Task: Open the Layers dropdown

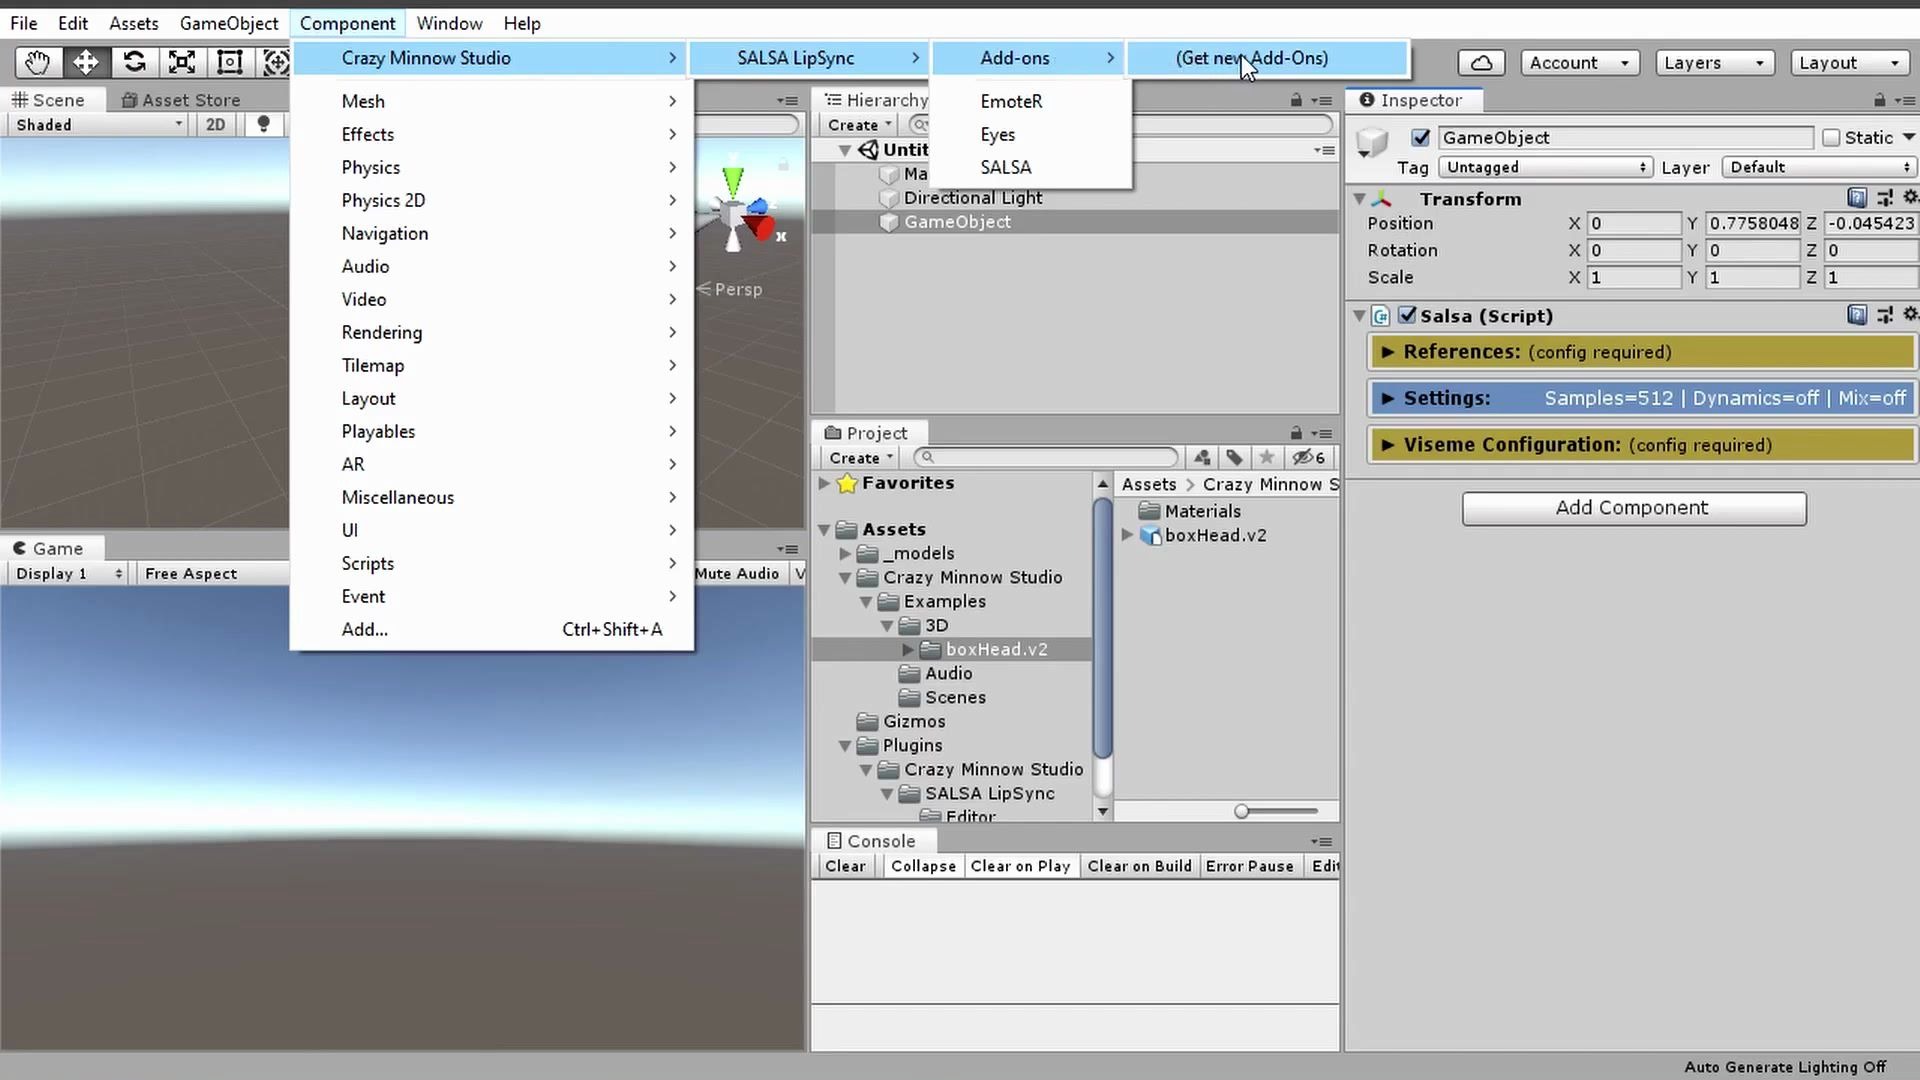Action: tap(1715, 63)
